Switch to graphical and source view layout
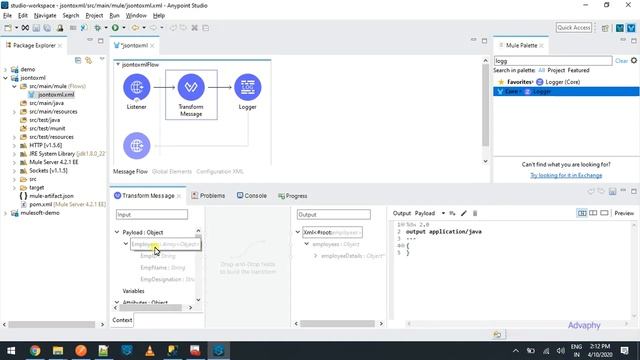Screen dimensions: 640x360 (x=582, y=213)
